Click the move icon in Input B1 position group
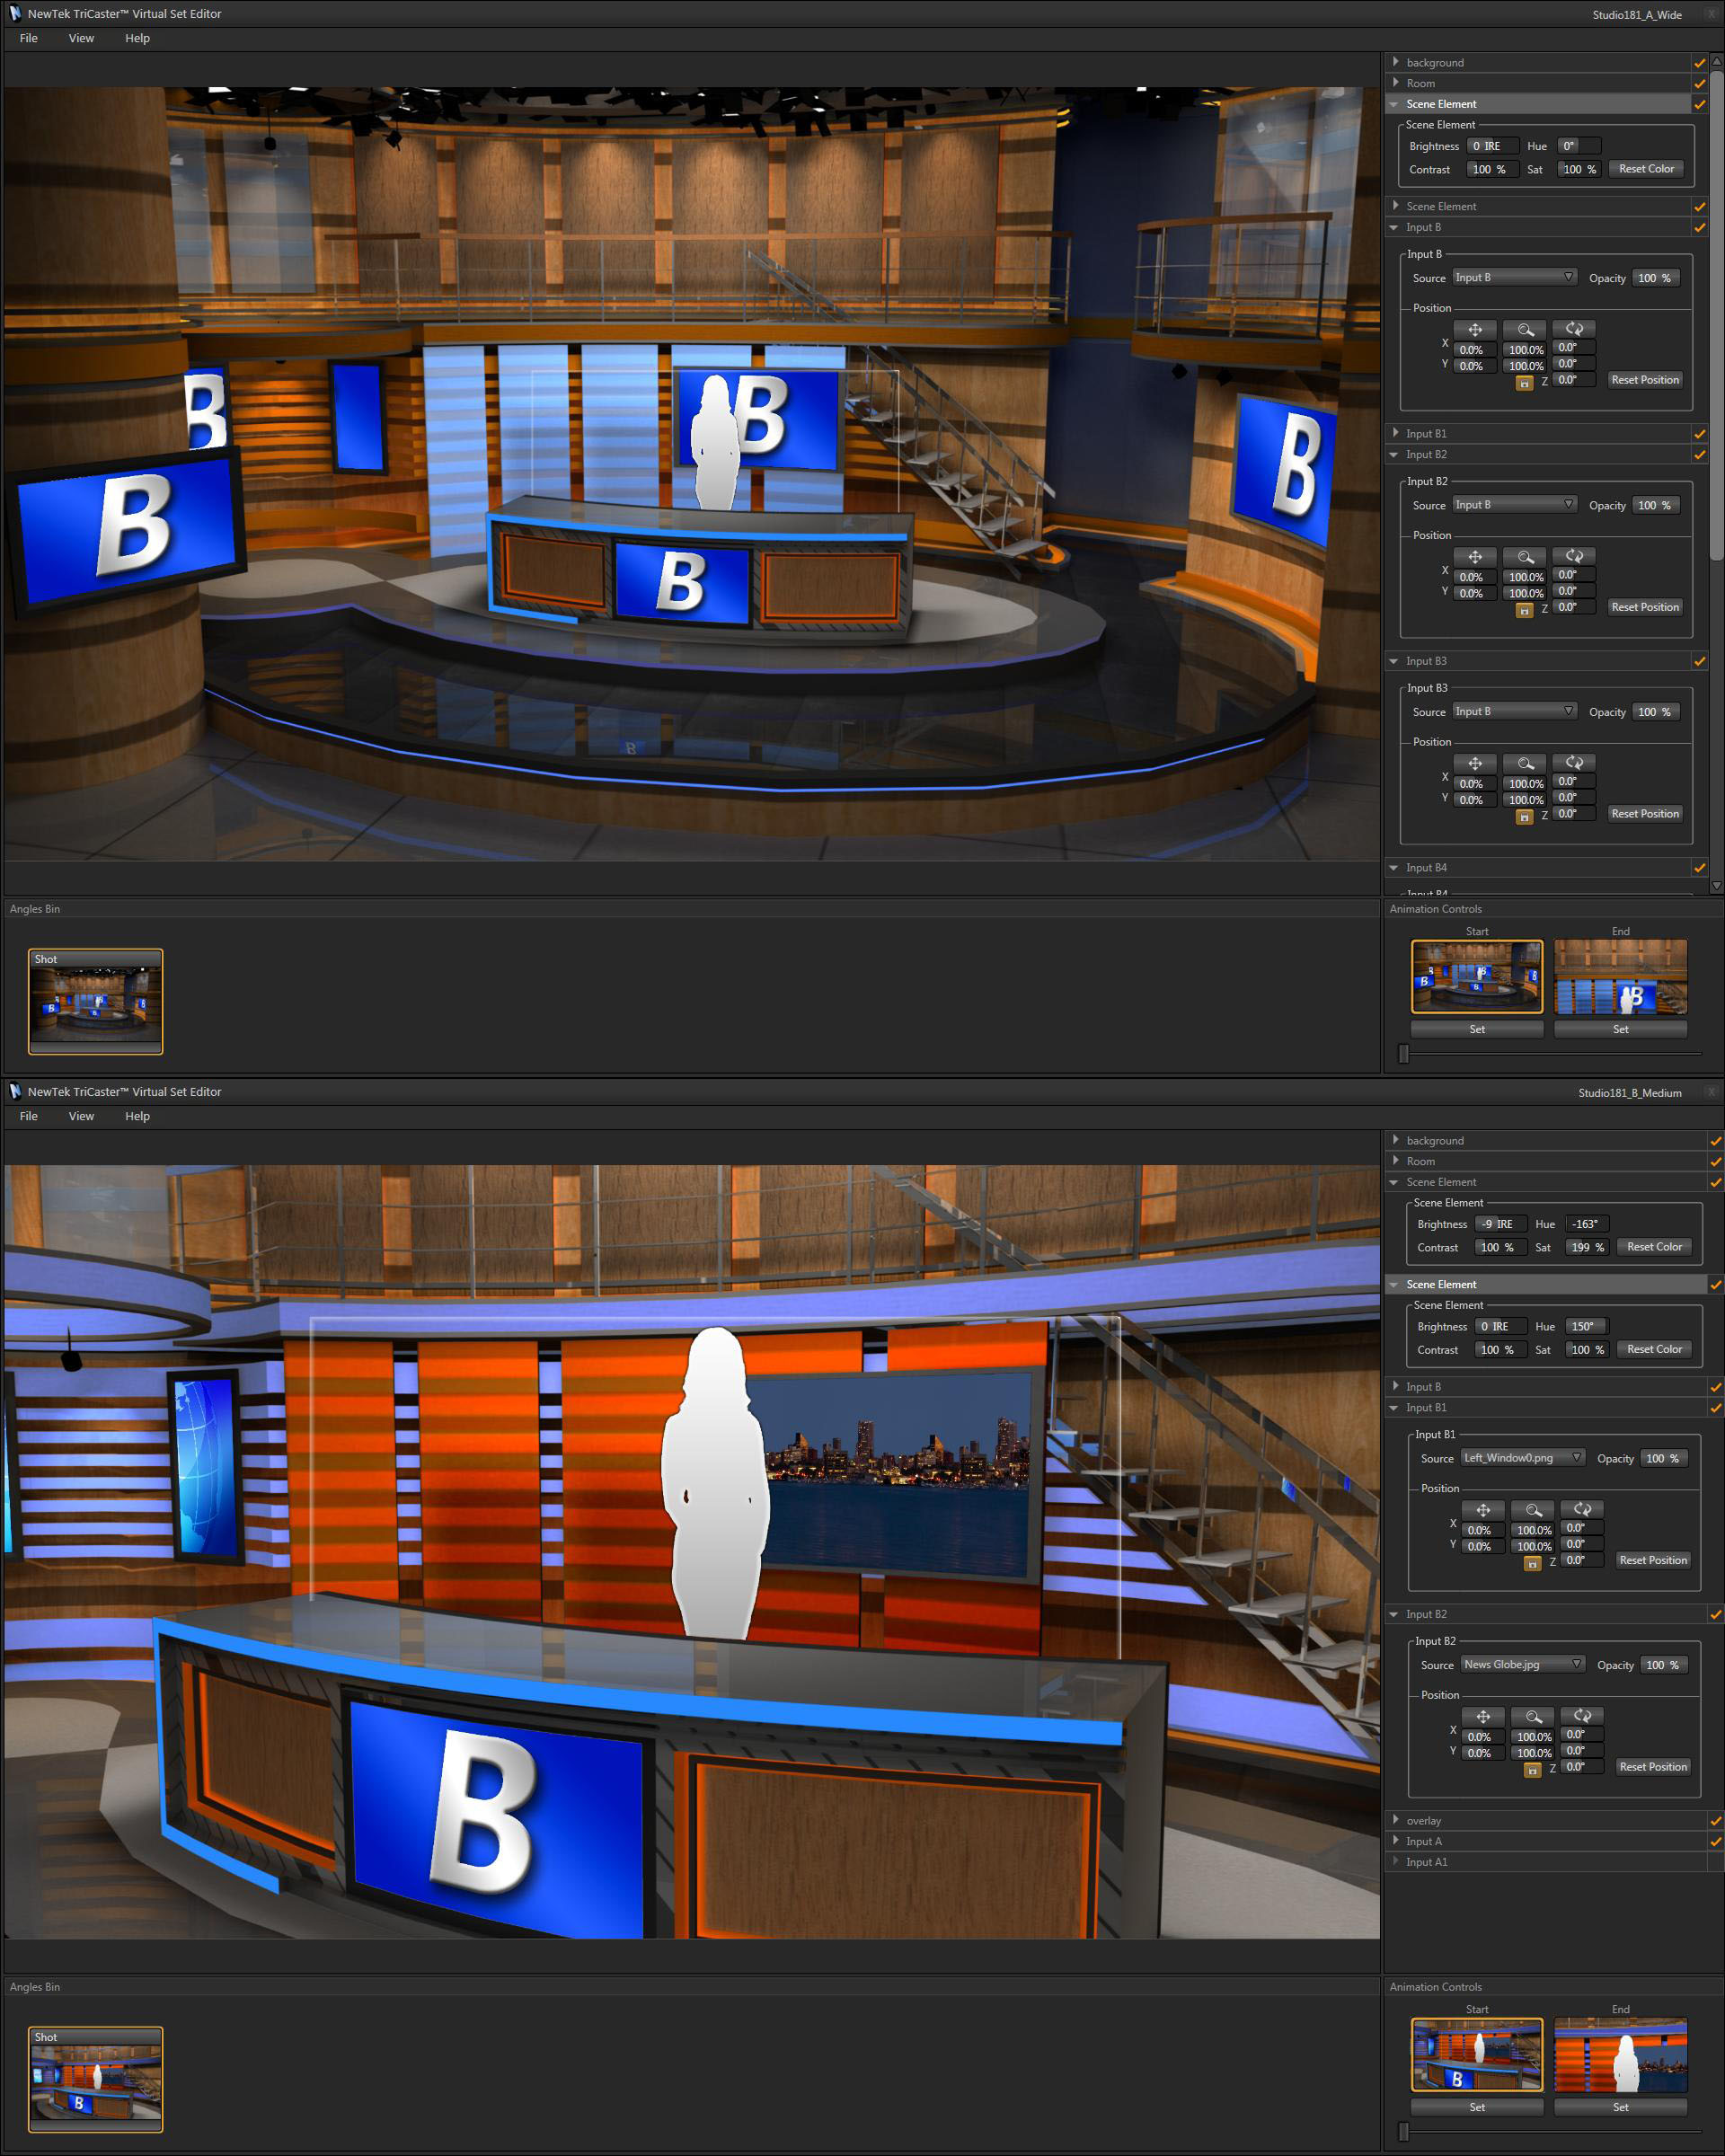 pyautogui.click(x=1483, y=1510)
